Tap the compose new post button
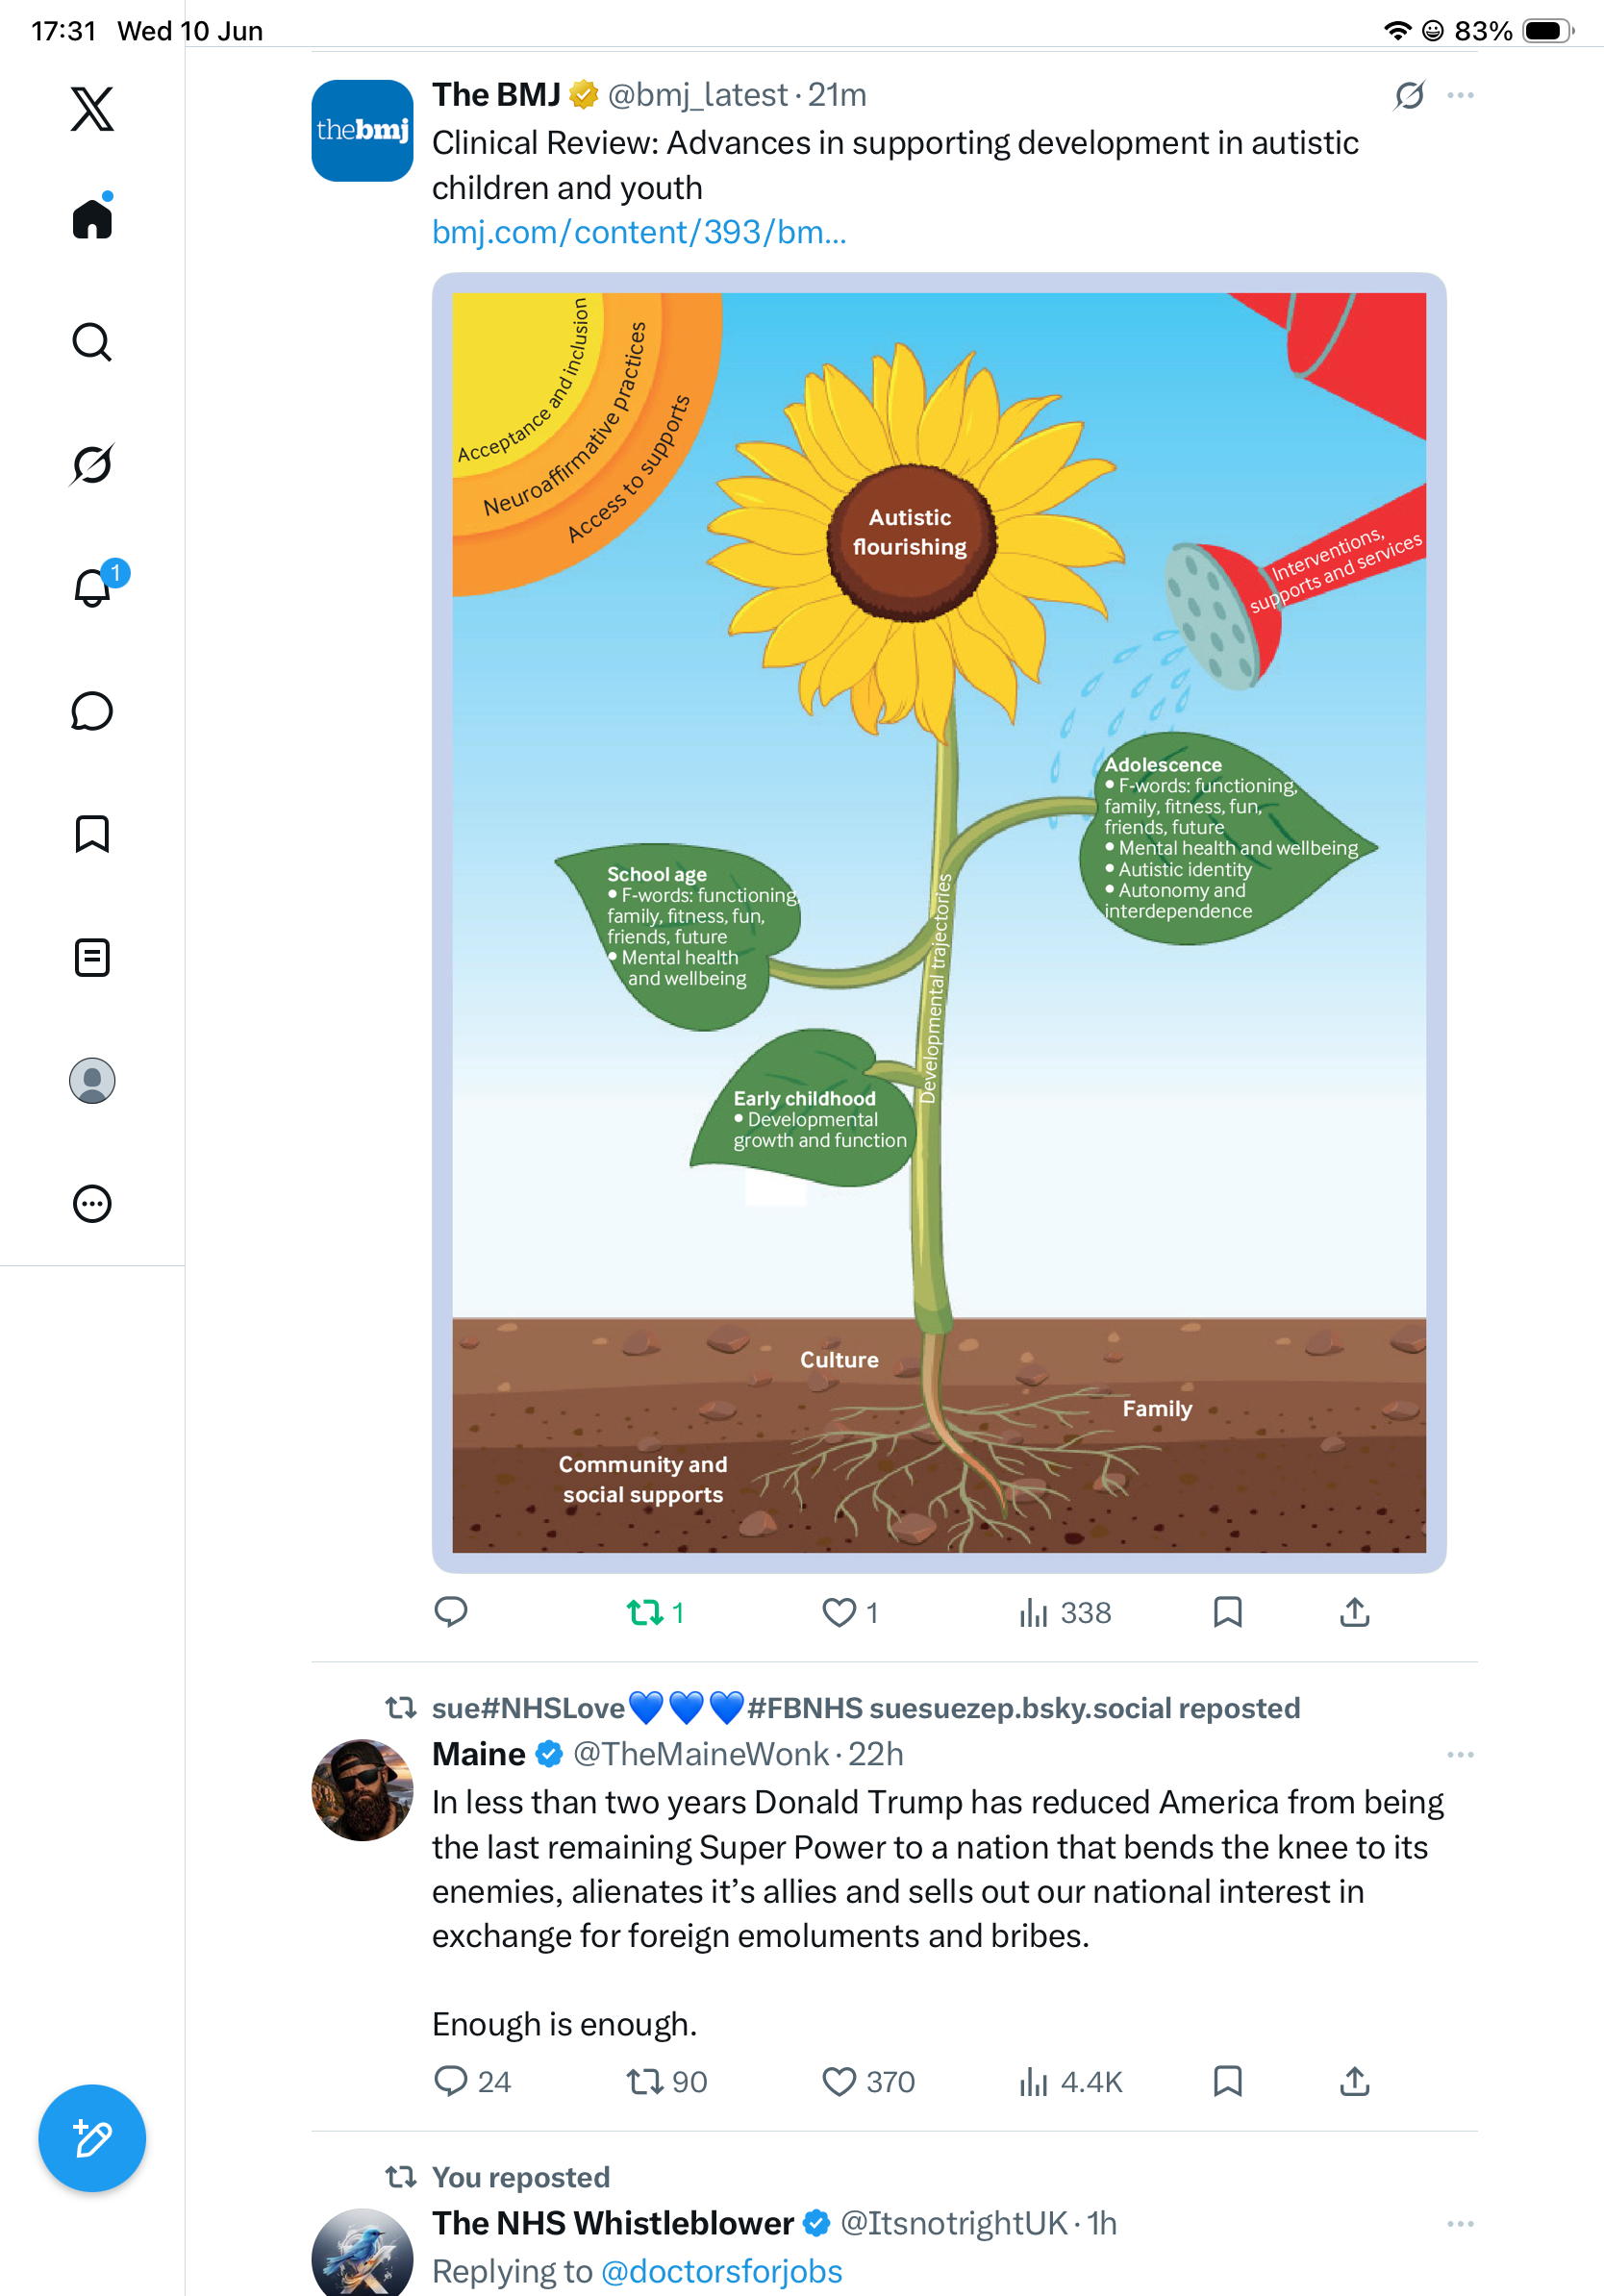 click(x=92, y=2138)
